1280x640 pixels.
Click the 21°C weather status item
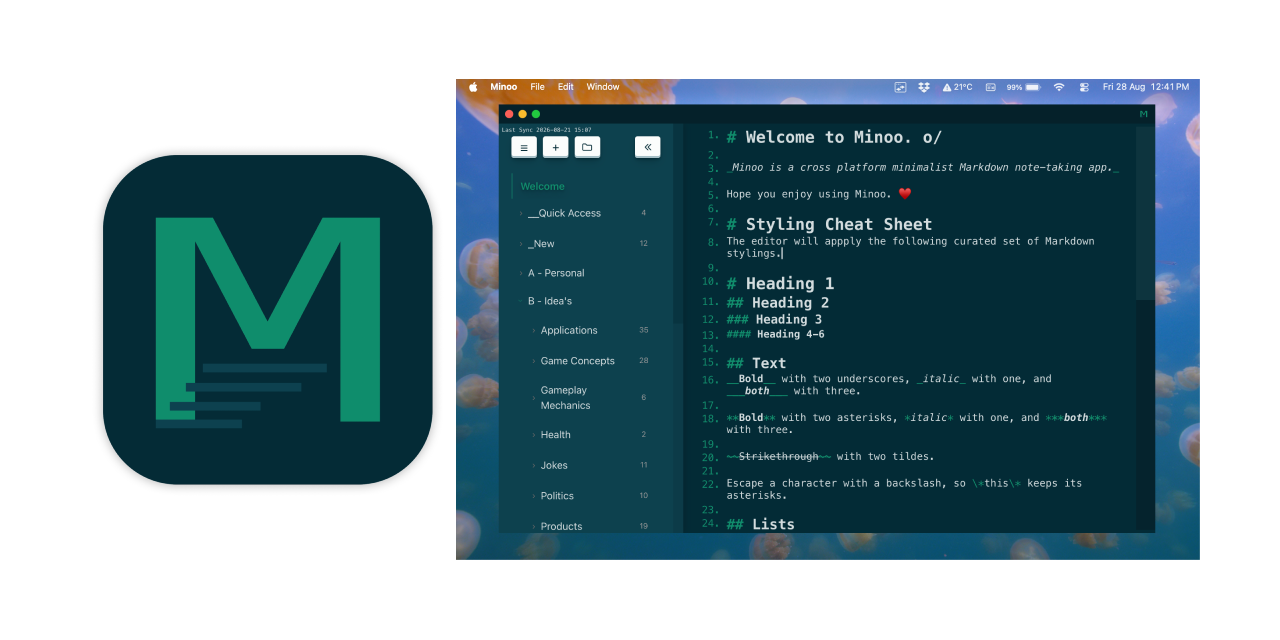[957, 87]
